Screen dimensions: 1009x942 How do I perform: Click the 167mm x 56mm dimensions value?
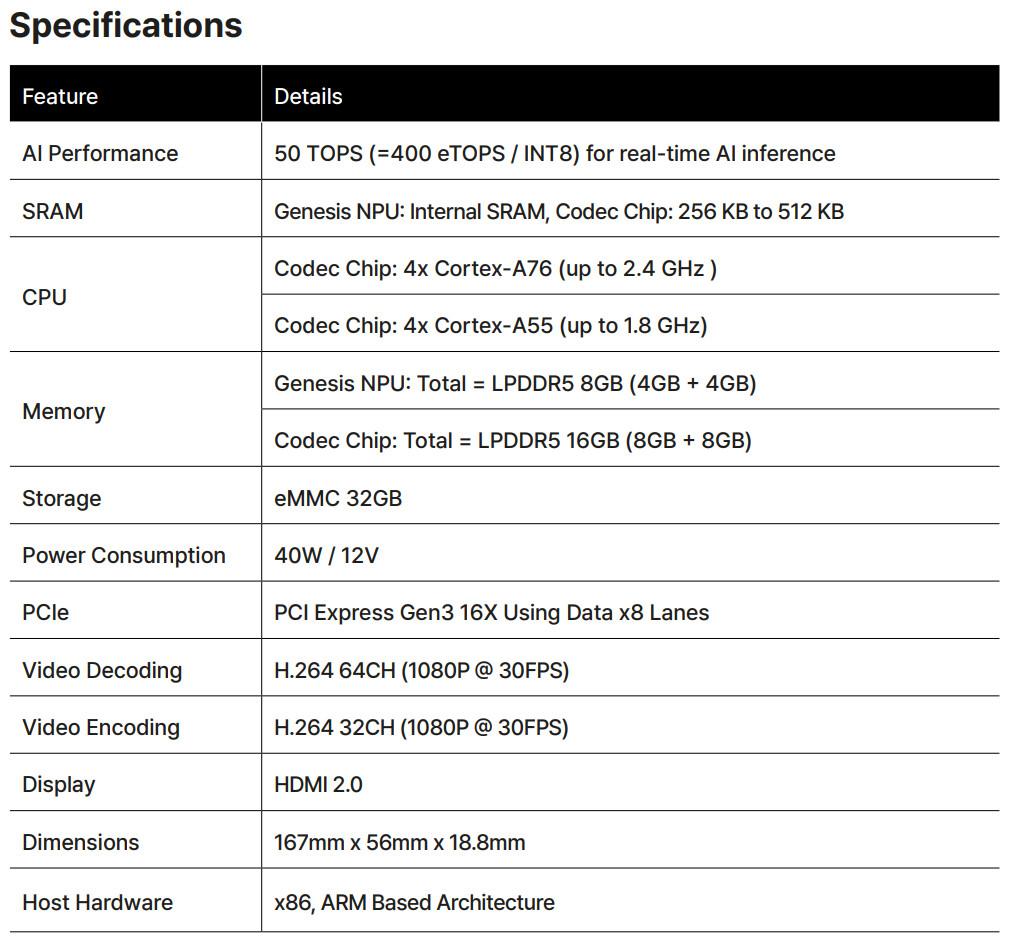tap(399, 843)
